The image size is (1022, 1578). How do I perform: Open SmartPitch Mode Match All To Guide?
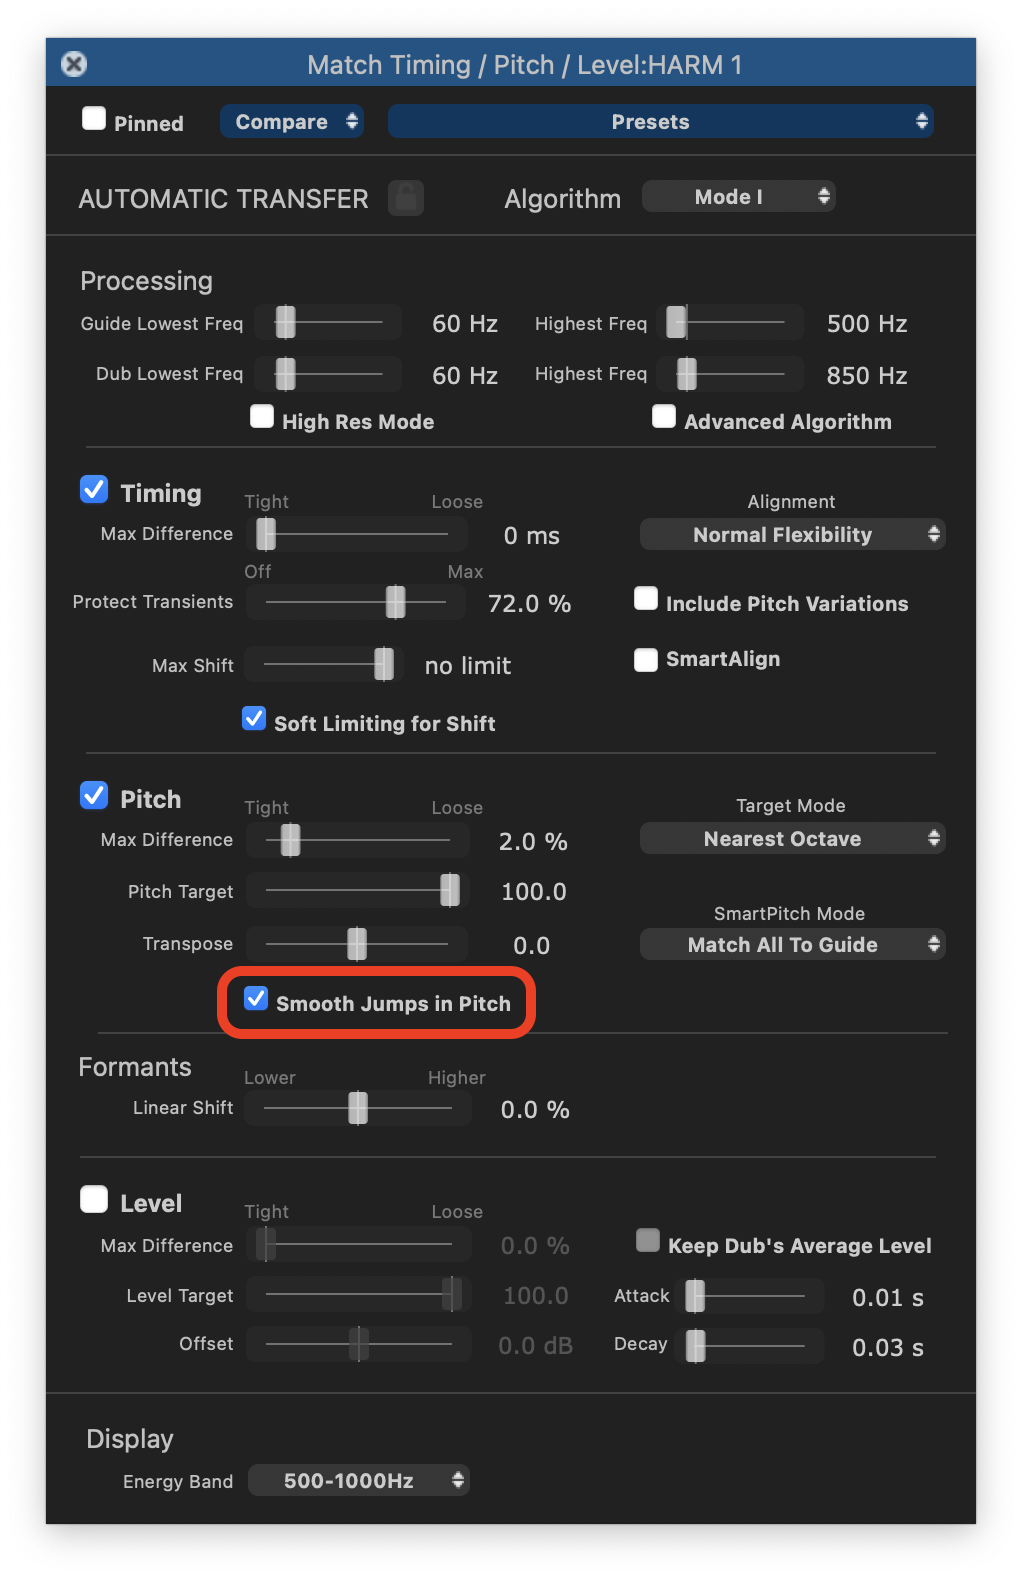(x=792, y=945)
